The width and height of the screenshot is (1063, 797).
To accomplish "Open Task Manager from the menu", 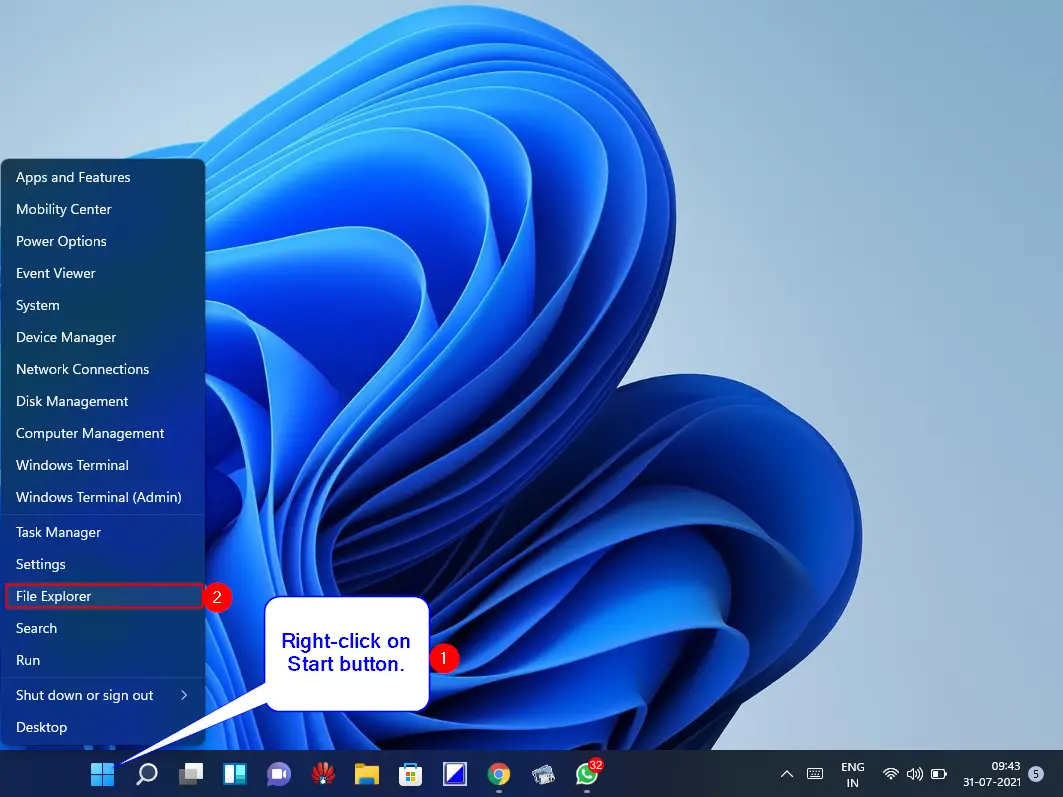I will click(103, 532).
